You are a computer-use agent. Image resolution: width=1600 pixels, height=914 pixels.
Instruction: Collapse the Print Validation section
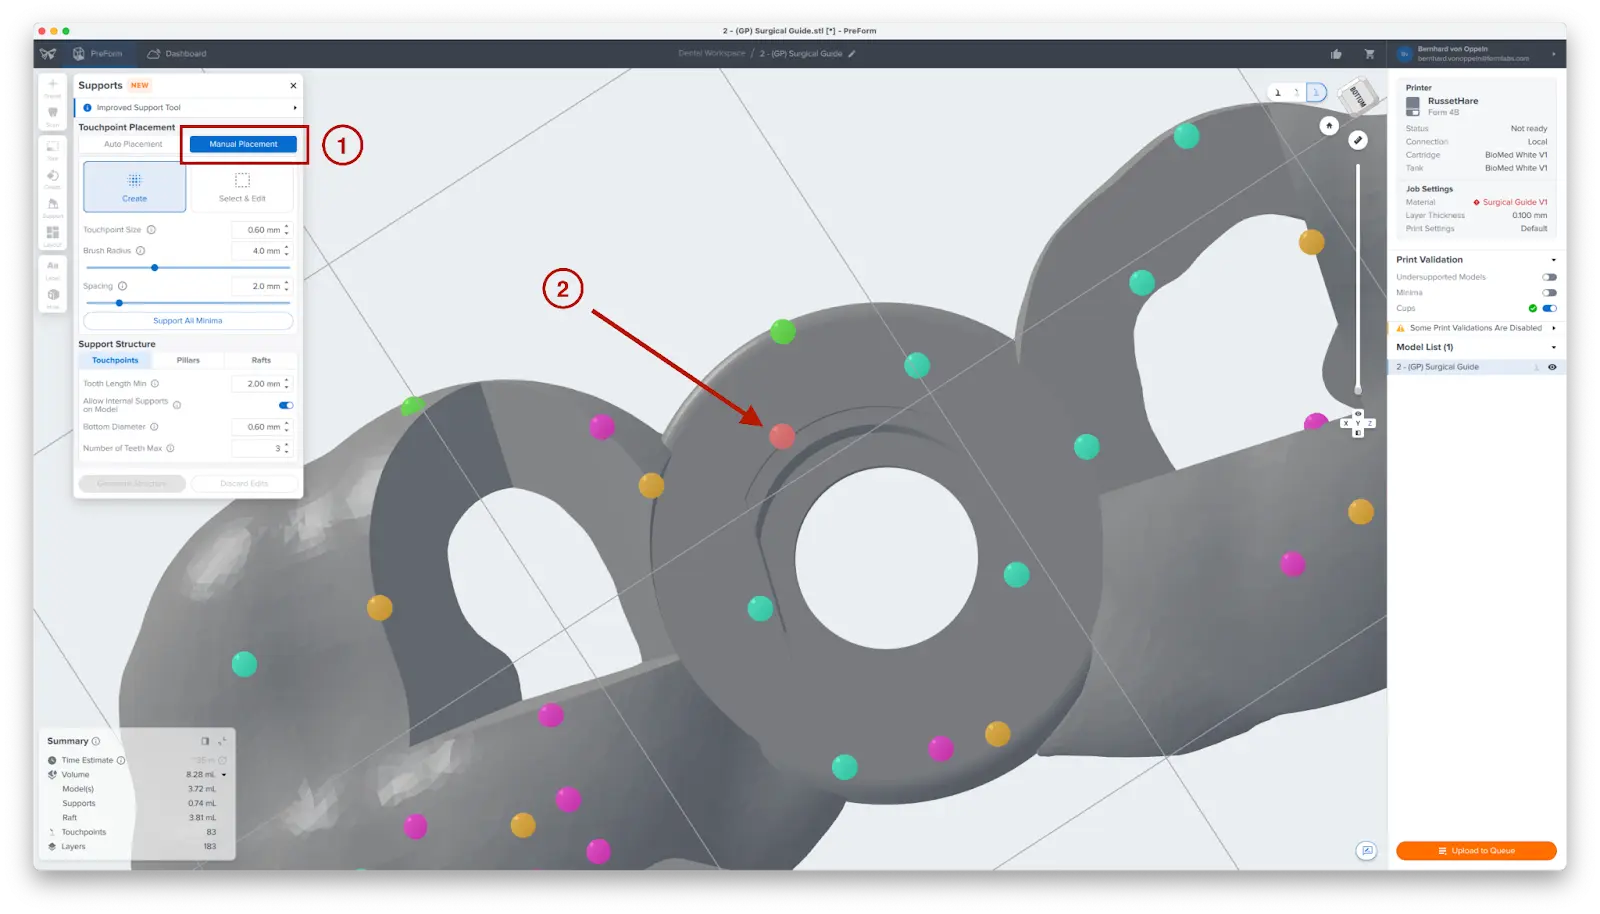(1553, 259)
